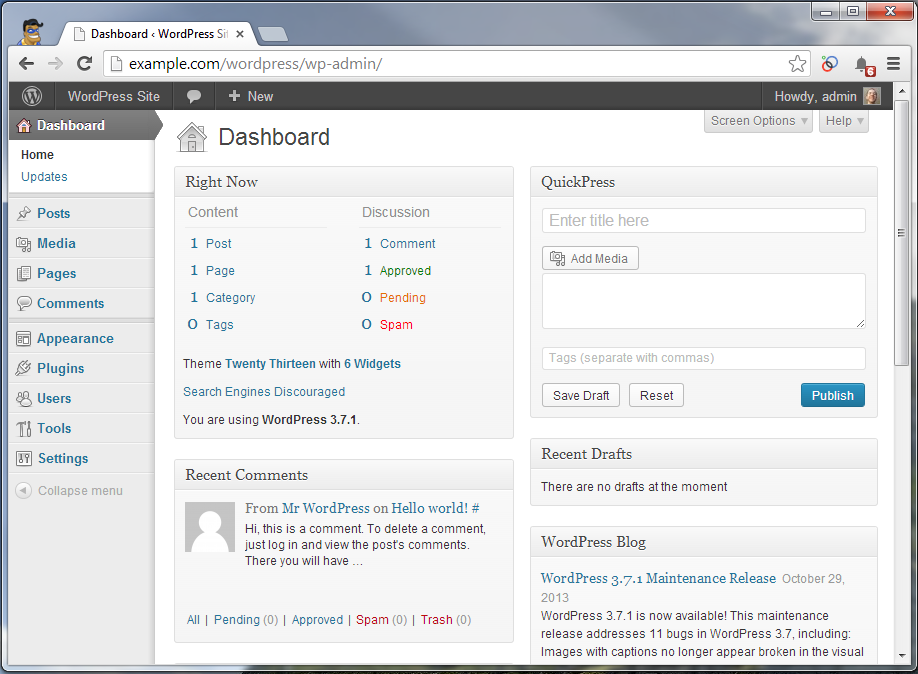Open the Twenty Thirteen theme link
Viewport: 918px width, 674px height.
pos(270,364)
